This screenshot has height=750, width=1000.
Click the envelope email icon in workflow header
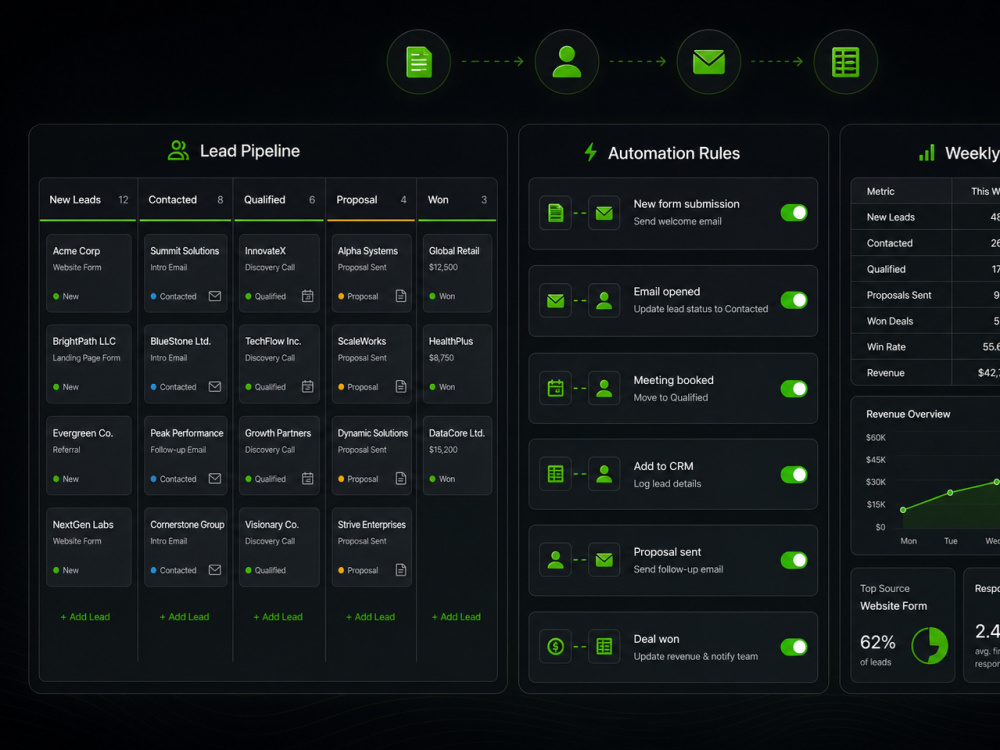(x=709, y=62)
